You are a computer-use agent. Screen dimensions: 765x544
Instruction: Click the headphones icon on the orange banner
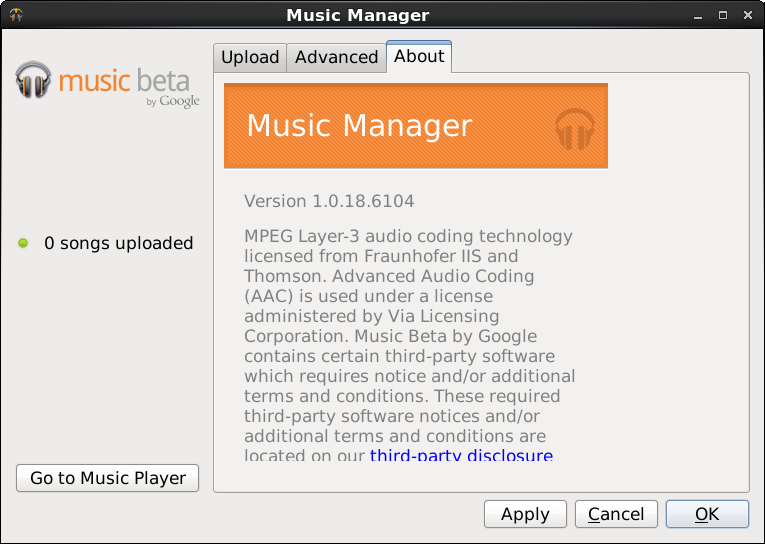click(x=574, y=128)
